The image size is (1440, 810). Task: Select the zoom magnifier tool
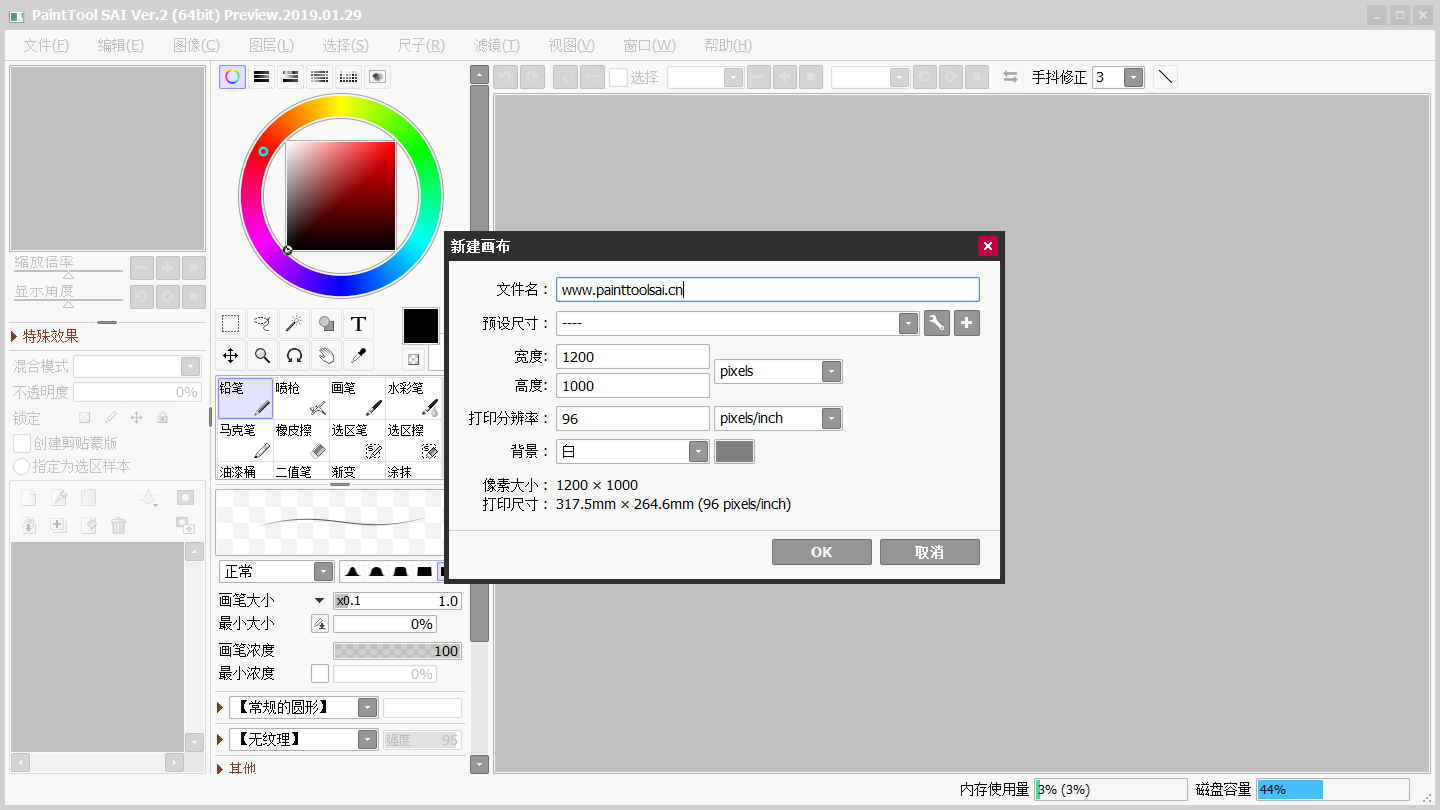pyautogui.click(x=262, y=355)
